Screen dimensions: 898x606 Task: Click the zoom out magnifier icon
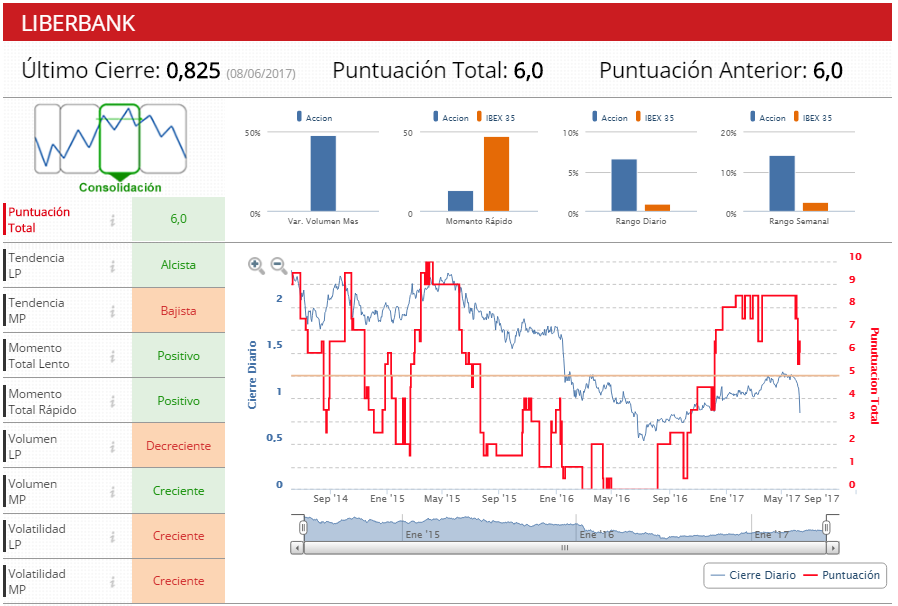pyautogui.click(x=279, y=266)
